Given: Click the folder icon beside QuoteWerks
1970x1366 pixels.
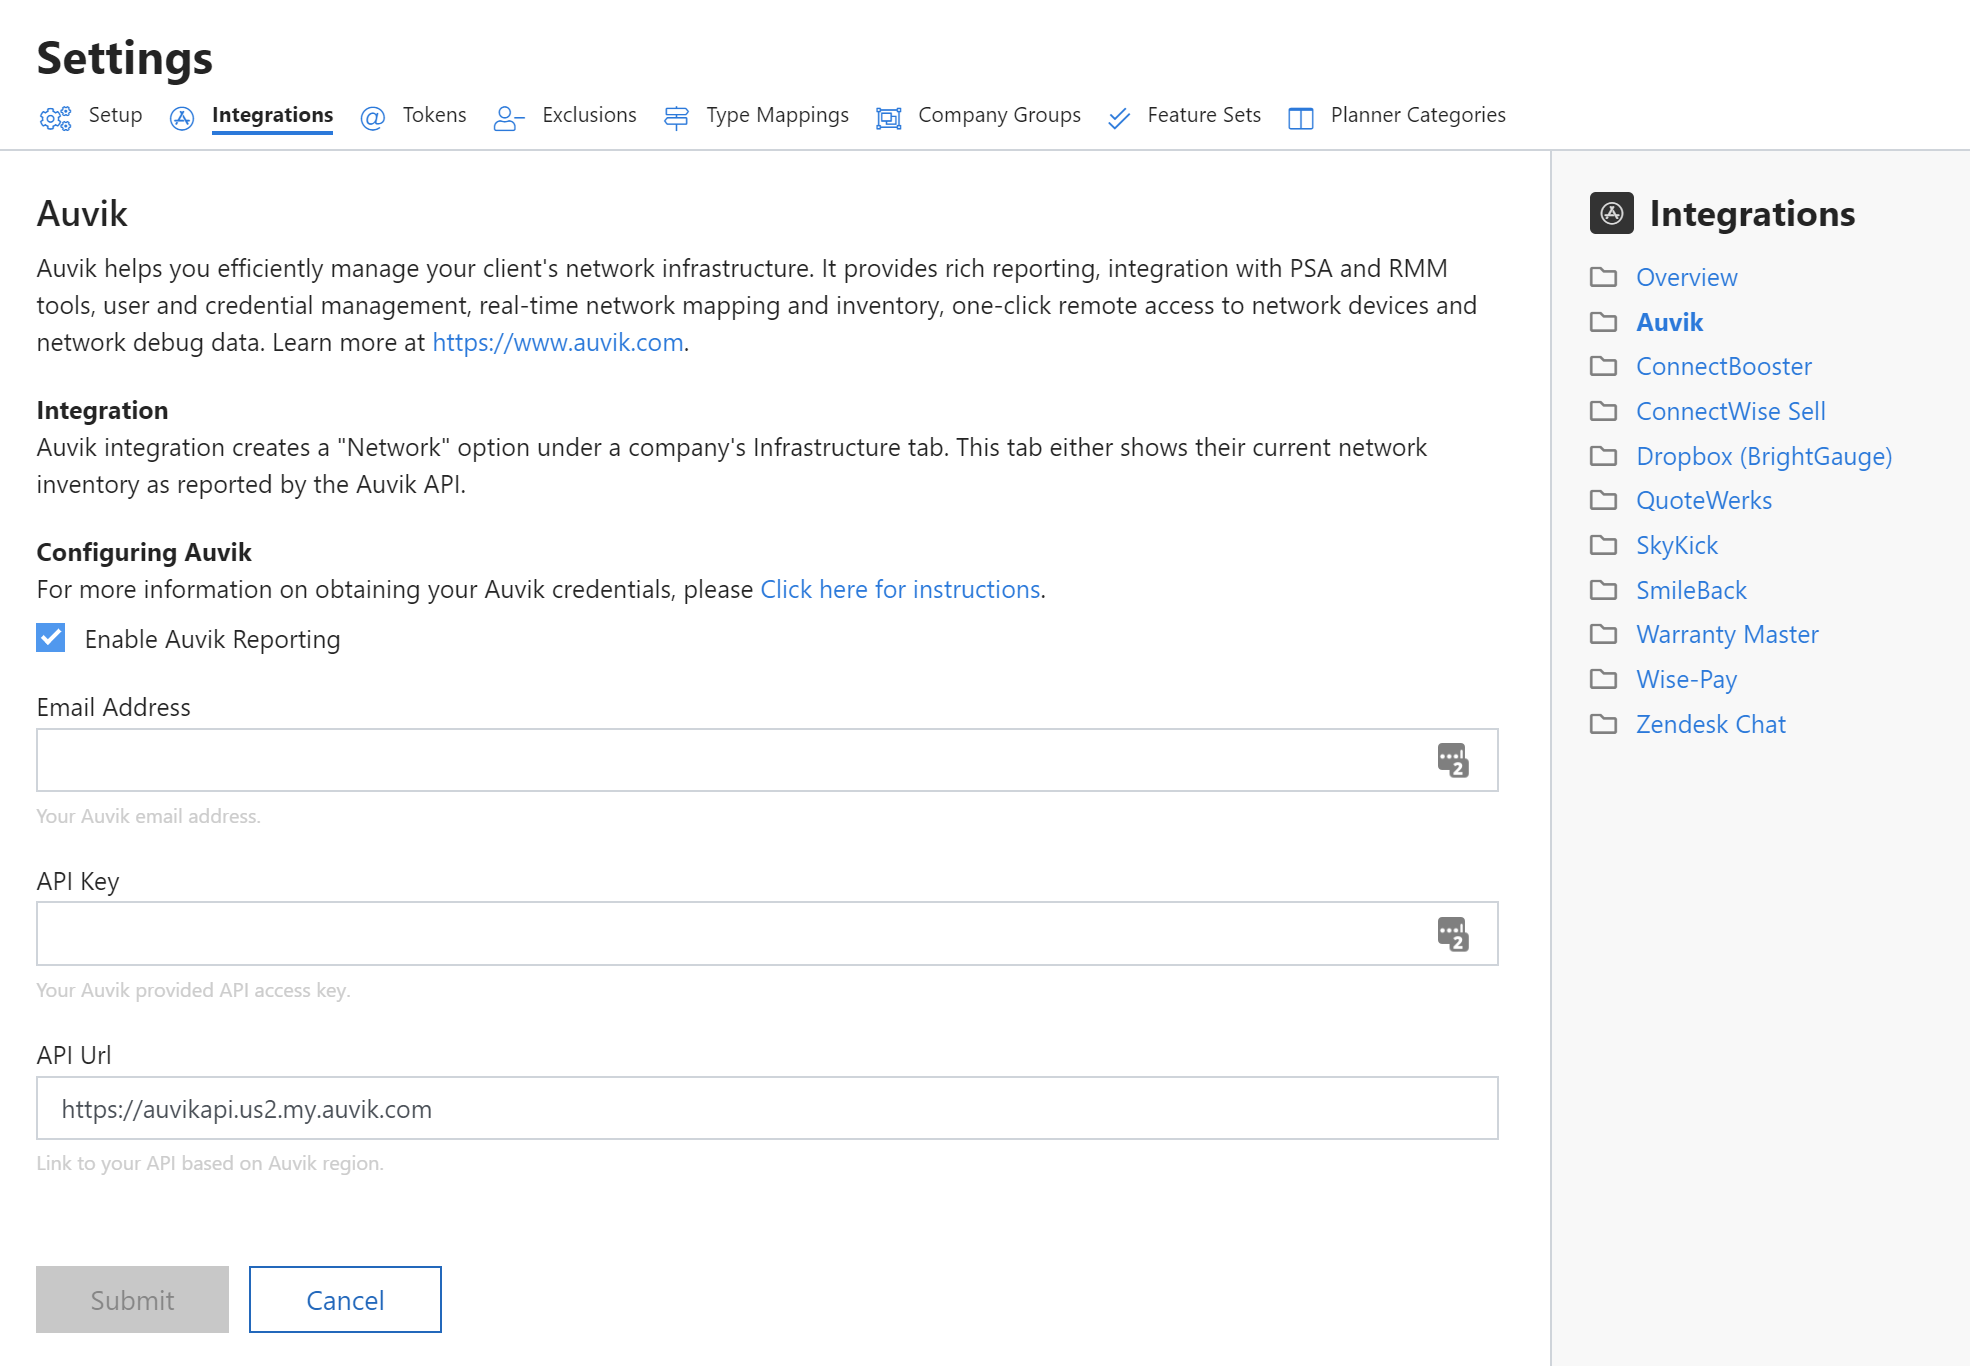Looking at the screenshot, I should tap(1604, 500).
